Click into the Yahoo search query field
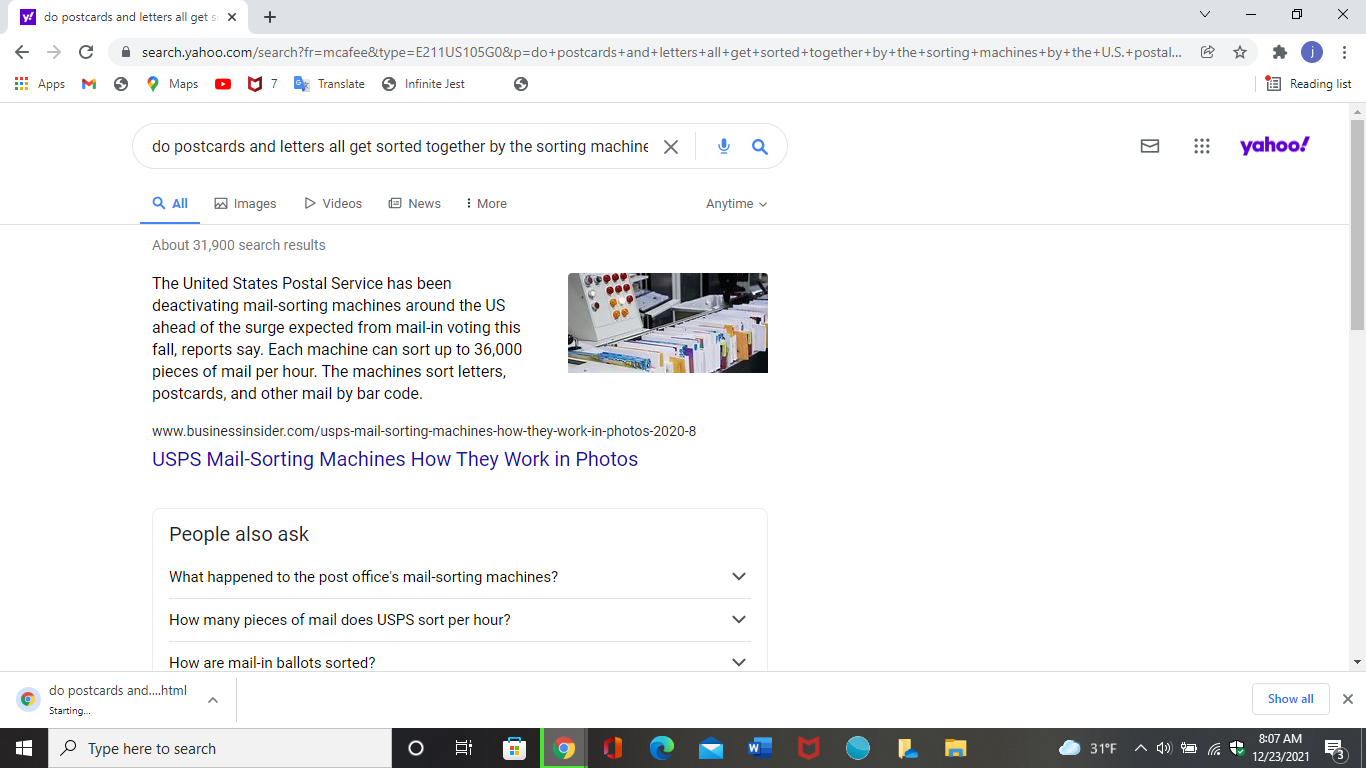1366x768 pixels. (400, 147)
